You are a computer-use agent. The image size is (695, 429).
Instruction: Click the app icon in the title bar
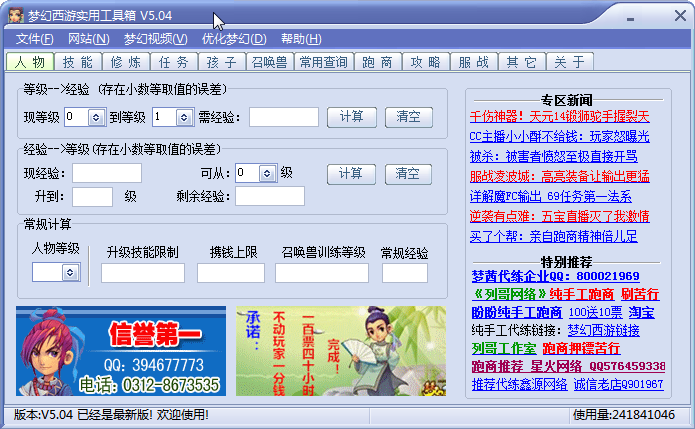tap(16, 16)
